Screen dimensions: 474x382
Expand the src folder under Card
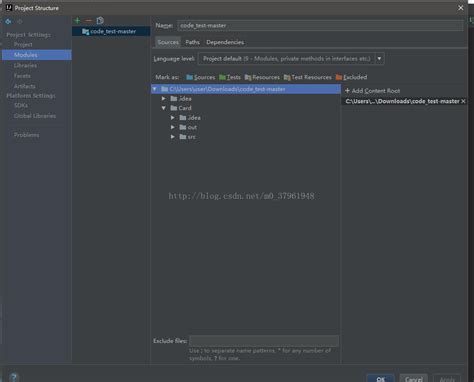(173, 137)
